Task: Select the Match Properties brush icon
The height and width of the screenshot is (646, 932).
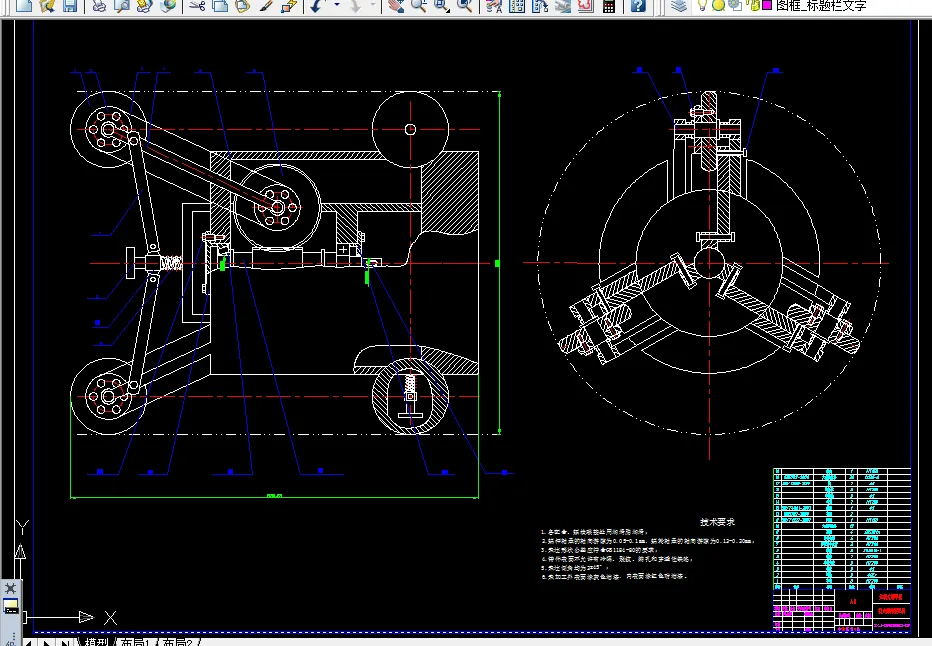Action: pyautogui.click(x=266, y=5)
